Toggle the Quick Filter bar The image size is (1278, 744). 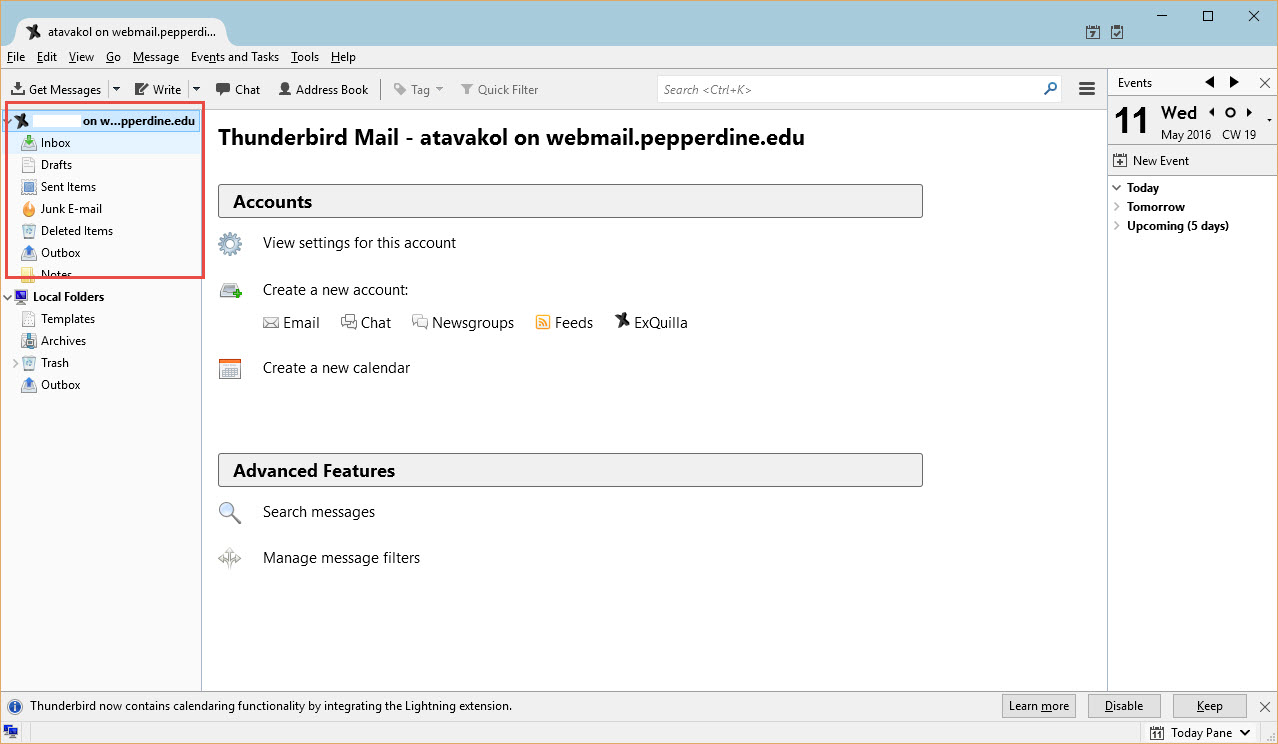[499, 89]
